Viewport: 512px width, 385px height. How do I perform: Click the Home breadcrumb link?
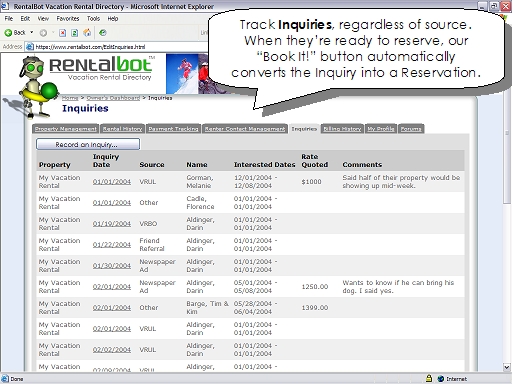tap(70, 98)
